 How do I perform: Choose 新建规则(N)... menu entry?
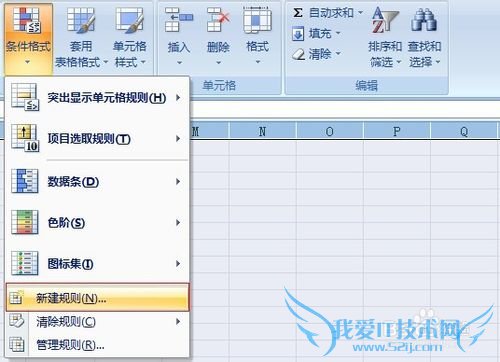97,298
